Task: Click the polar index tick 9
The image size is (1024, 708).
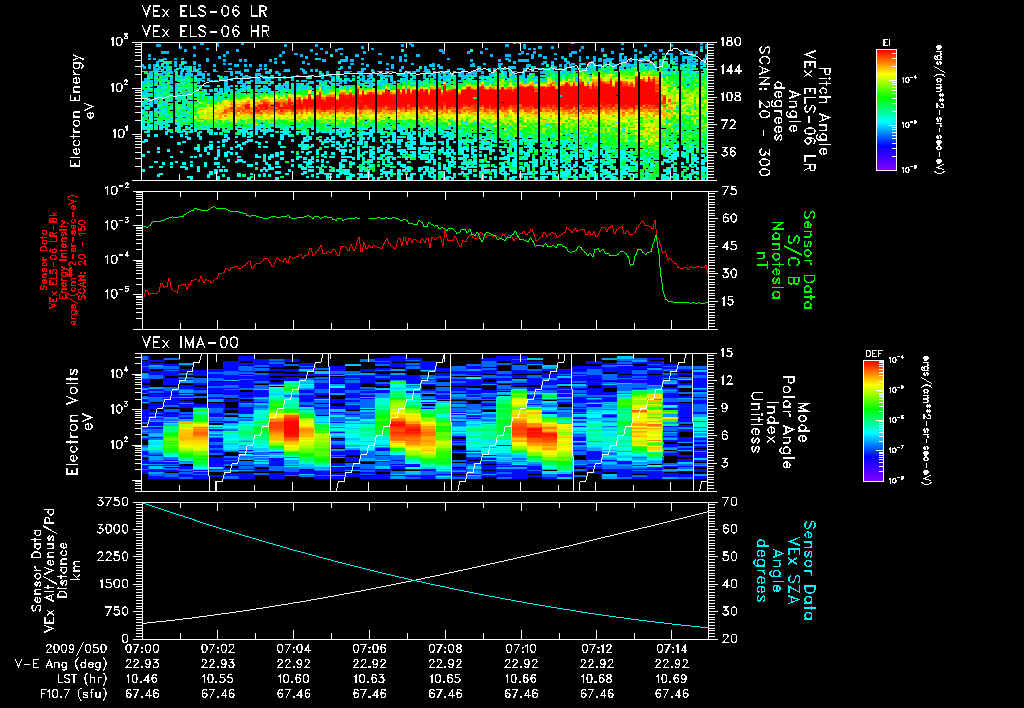Action: pyautogui.click(x=724, y=408)
